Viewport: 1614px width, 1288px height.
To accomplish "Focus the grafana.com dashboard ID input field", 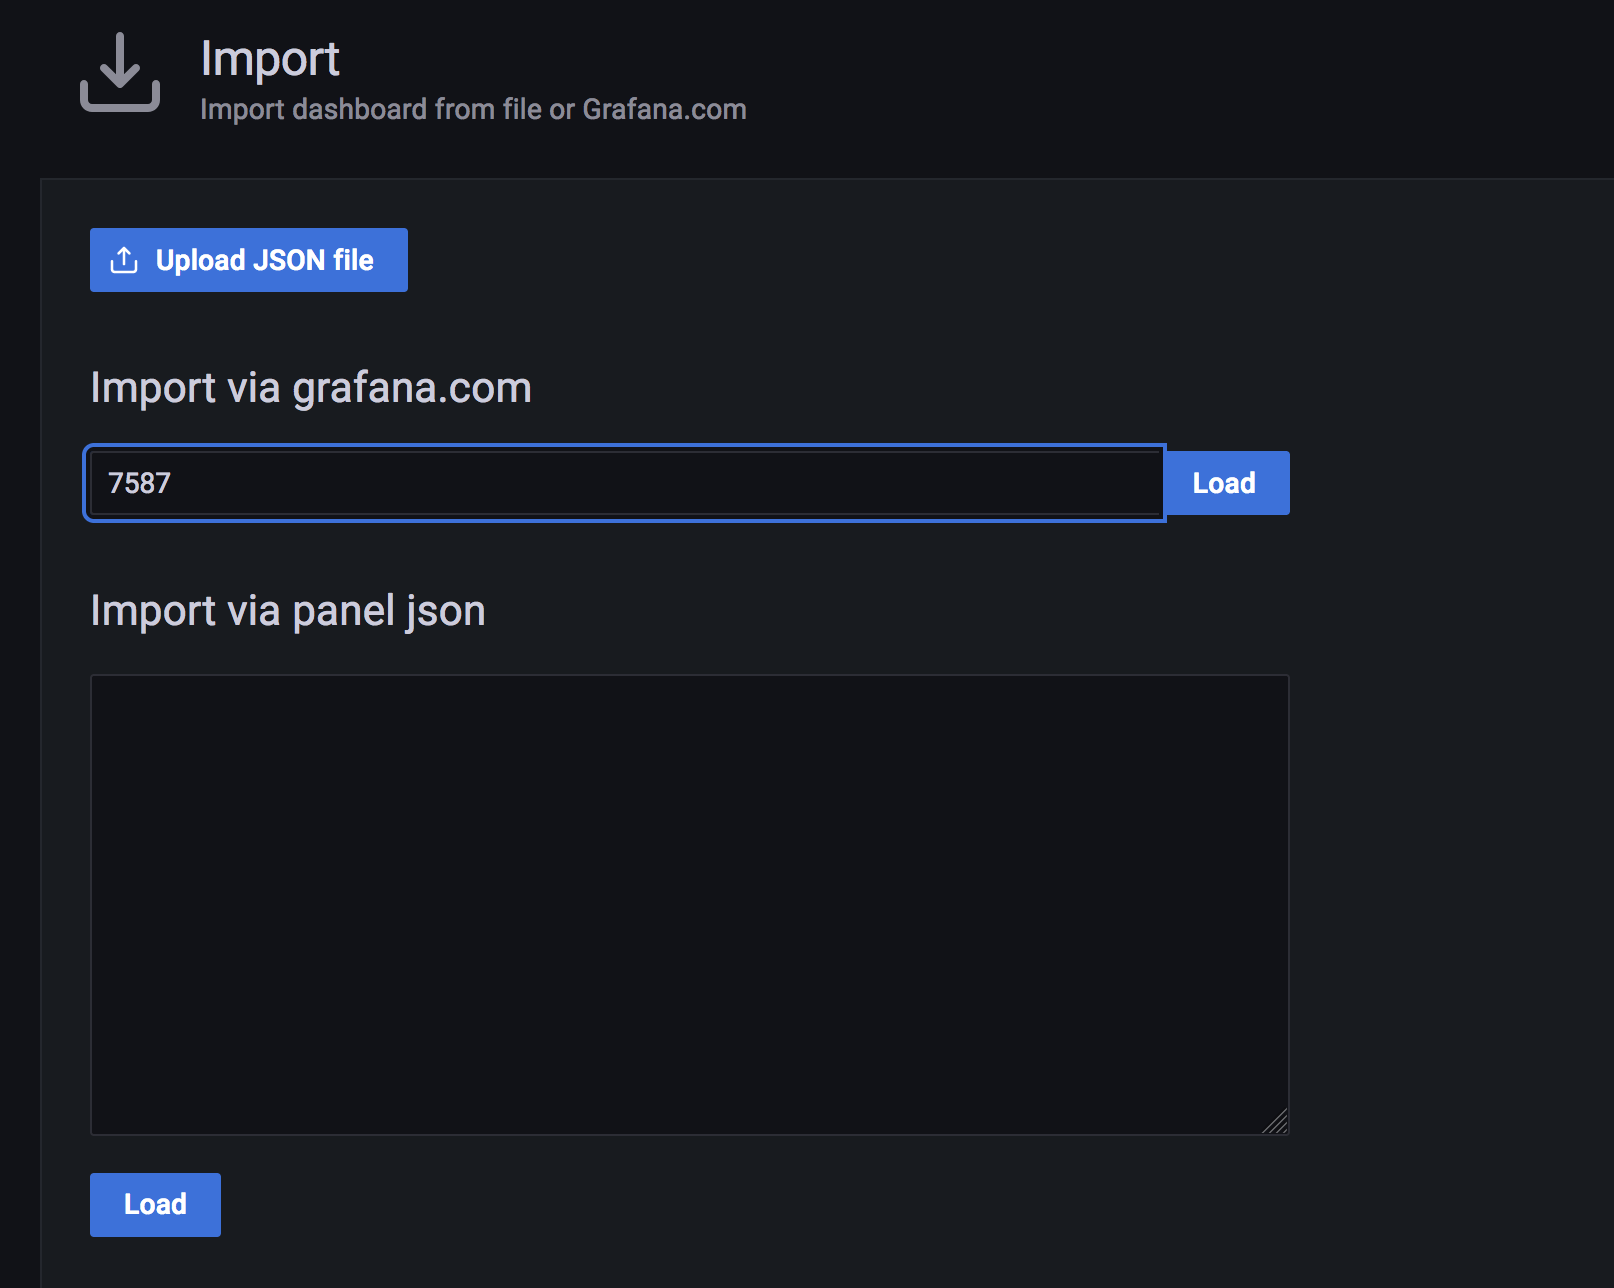I will (x=625, y=483).
